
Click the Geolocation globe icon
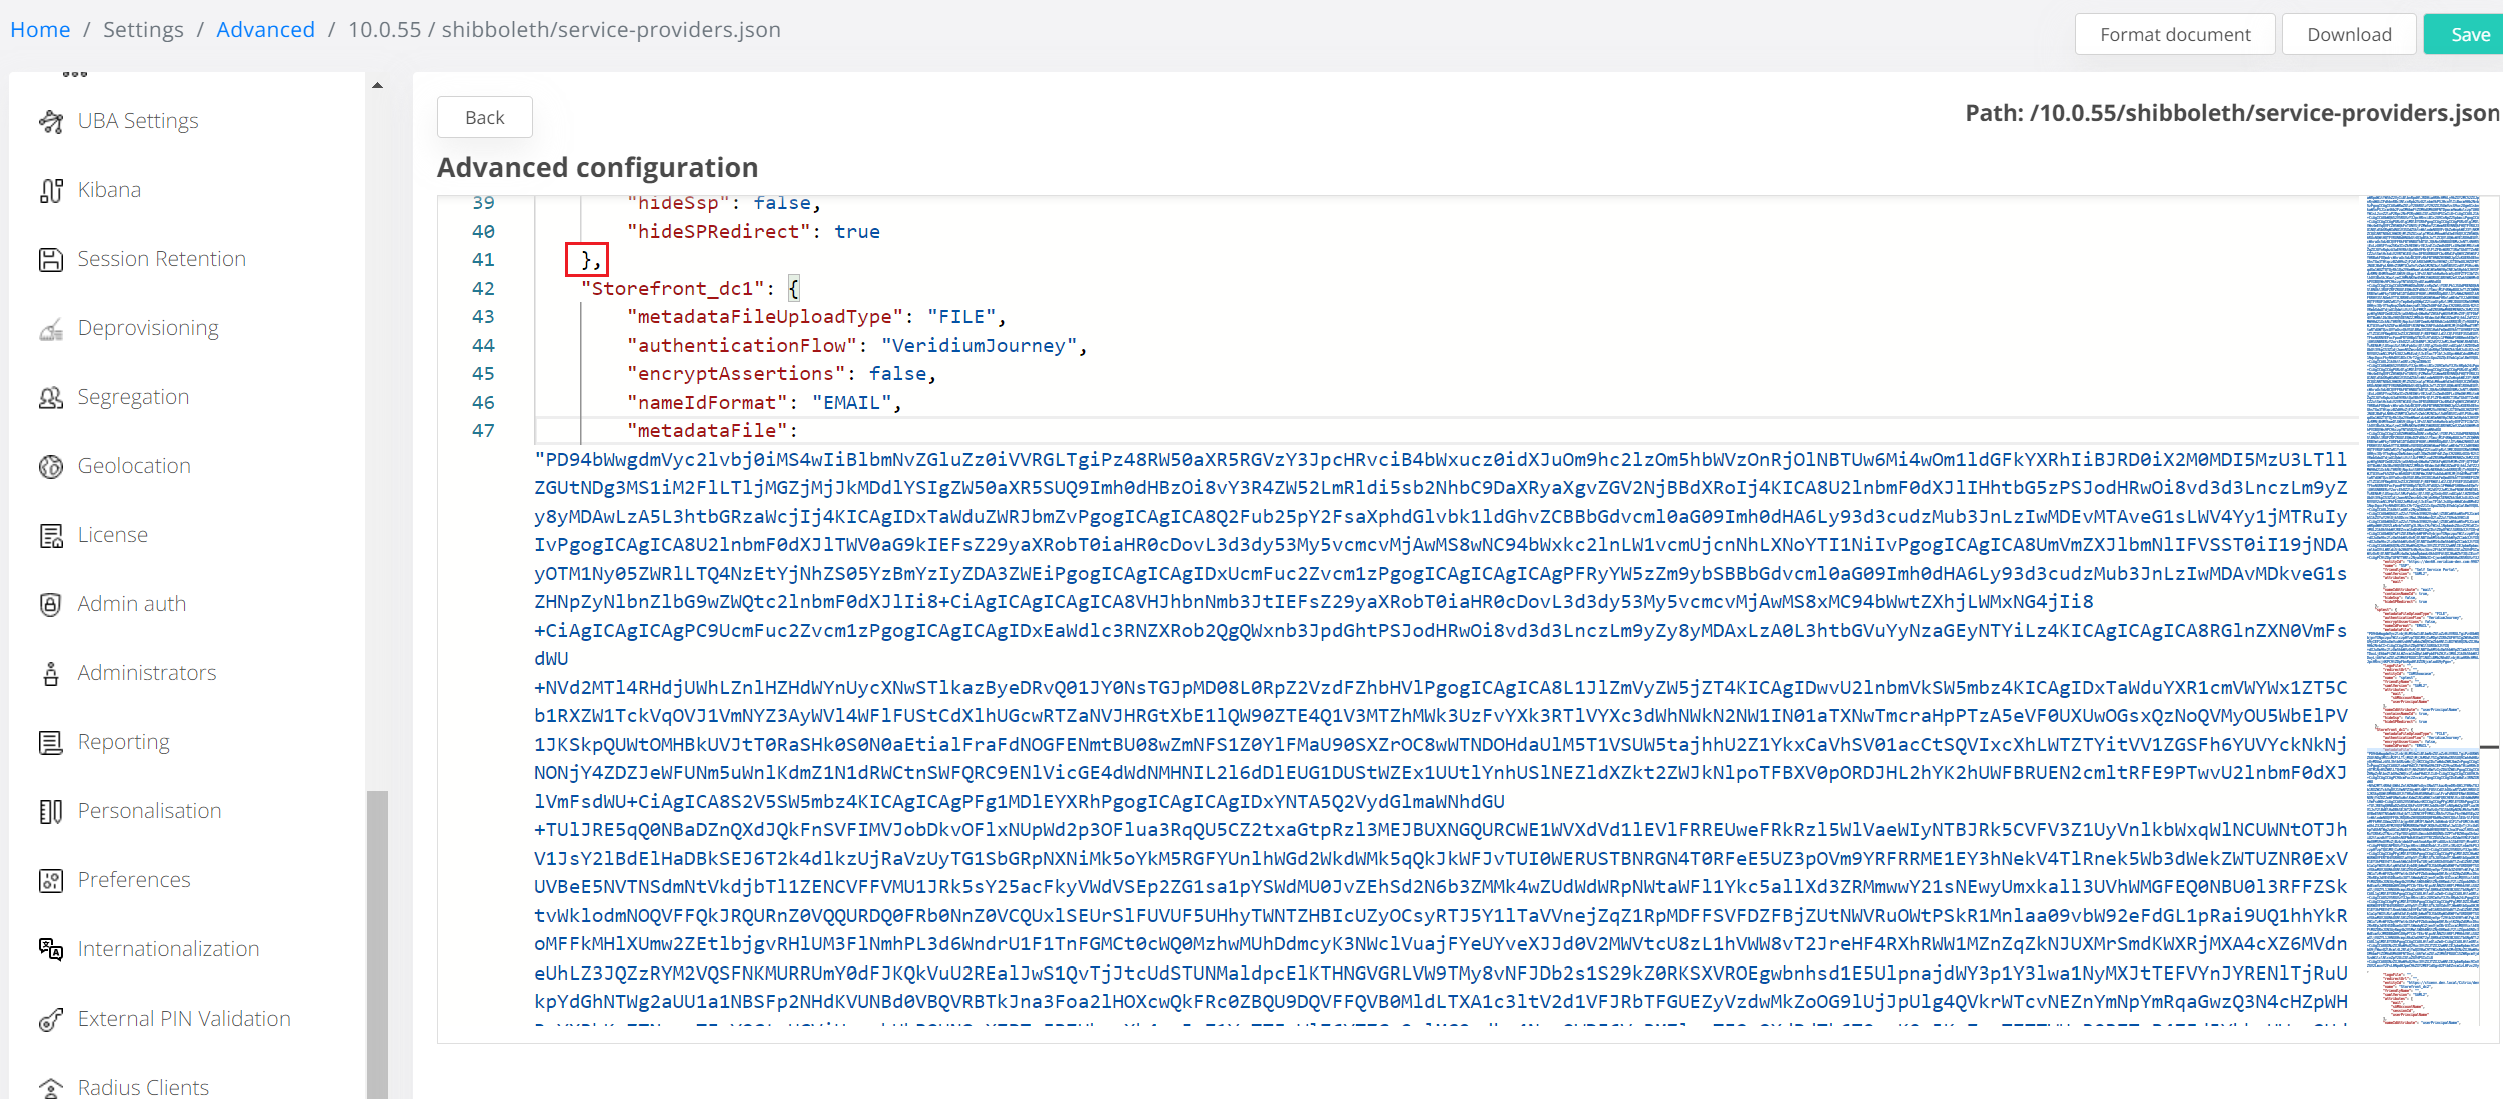point(51,466)
